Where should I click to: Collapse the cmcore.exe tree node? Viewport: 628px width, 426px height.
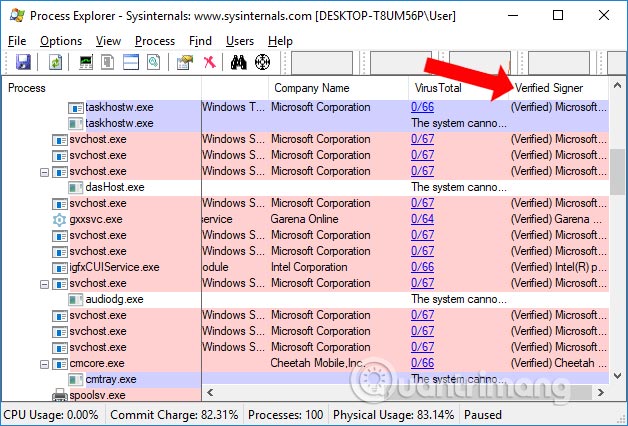pos(44,364)
